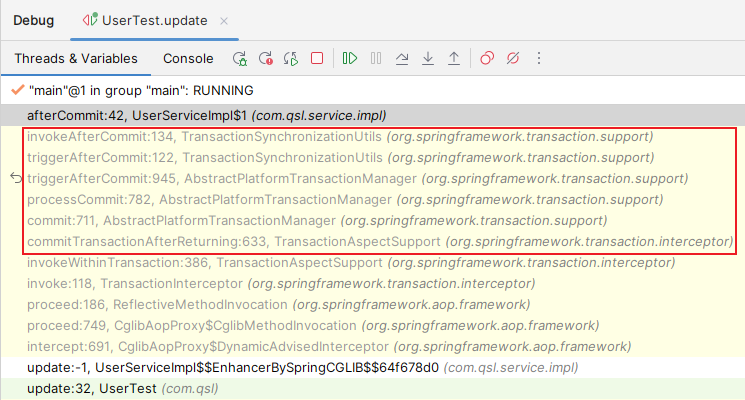The height and width of the screenshot is (400, 745).
Task: Toggle Mute Breakpoints
Action: [x=513, y=58]
